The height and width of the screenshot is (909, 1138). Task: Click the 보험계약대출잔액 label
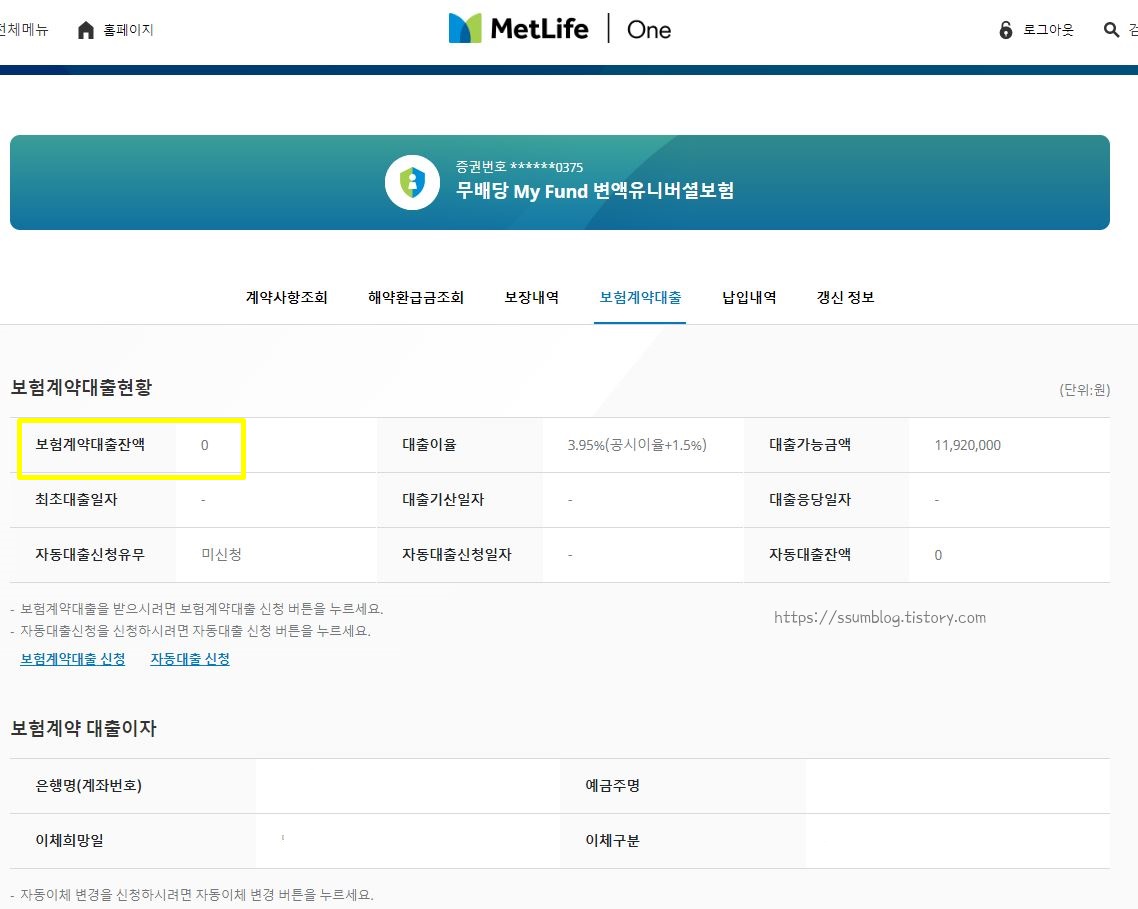pos(90,444)
